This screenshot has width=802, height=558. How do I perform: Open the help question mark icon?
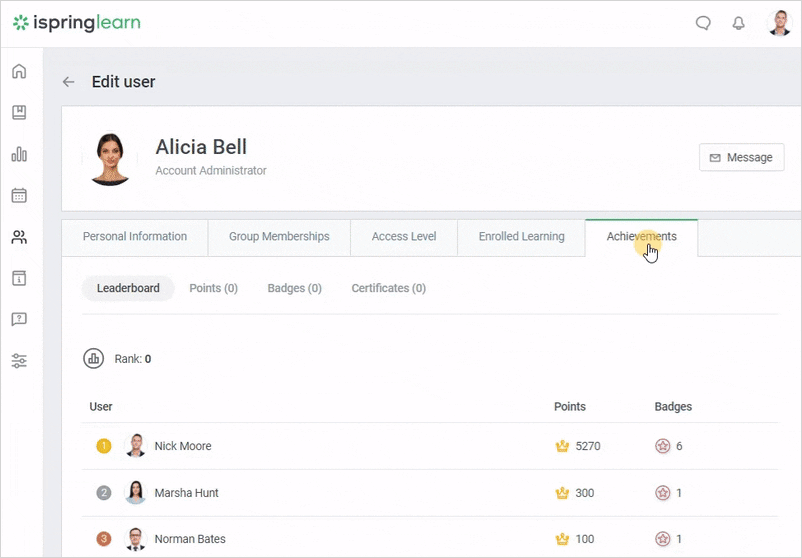(19, 319)
